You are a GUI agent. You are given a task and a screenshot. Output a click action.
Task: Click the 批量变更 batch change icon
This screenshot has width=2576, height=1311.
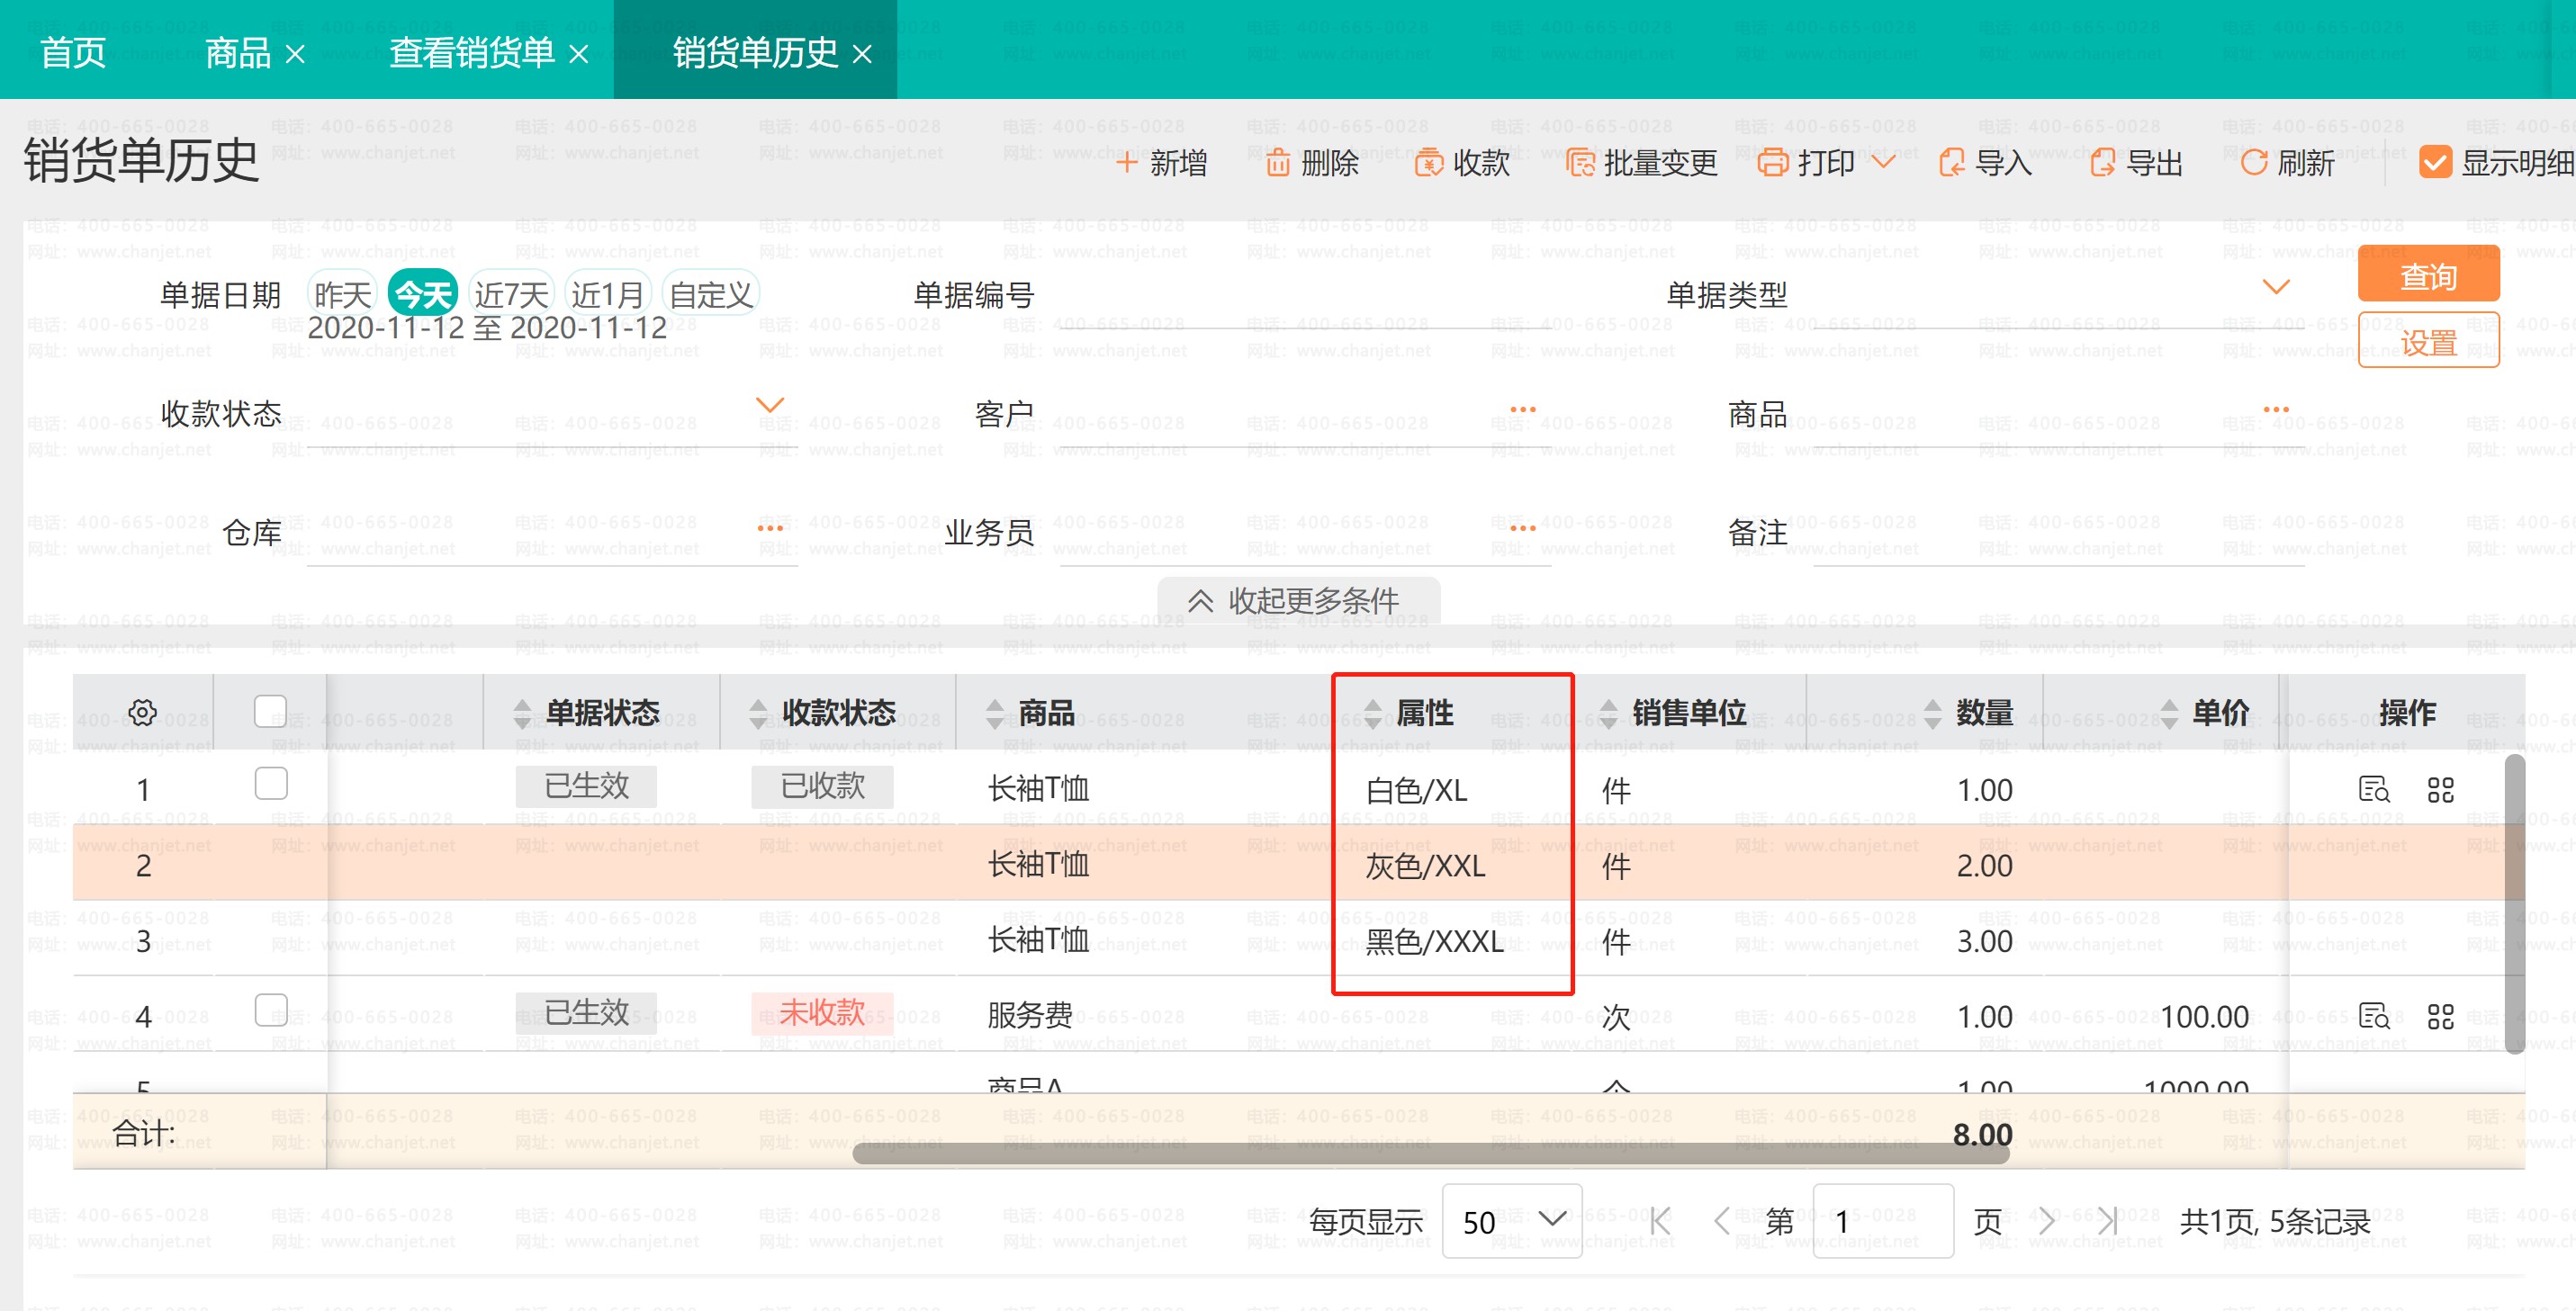(x=1580, y=163)
